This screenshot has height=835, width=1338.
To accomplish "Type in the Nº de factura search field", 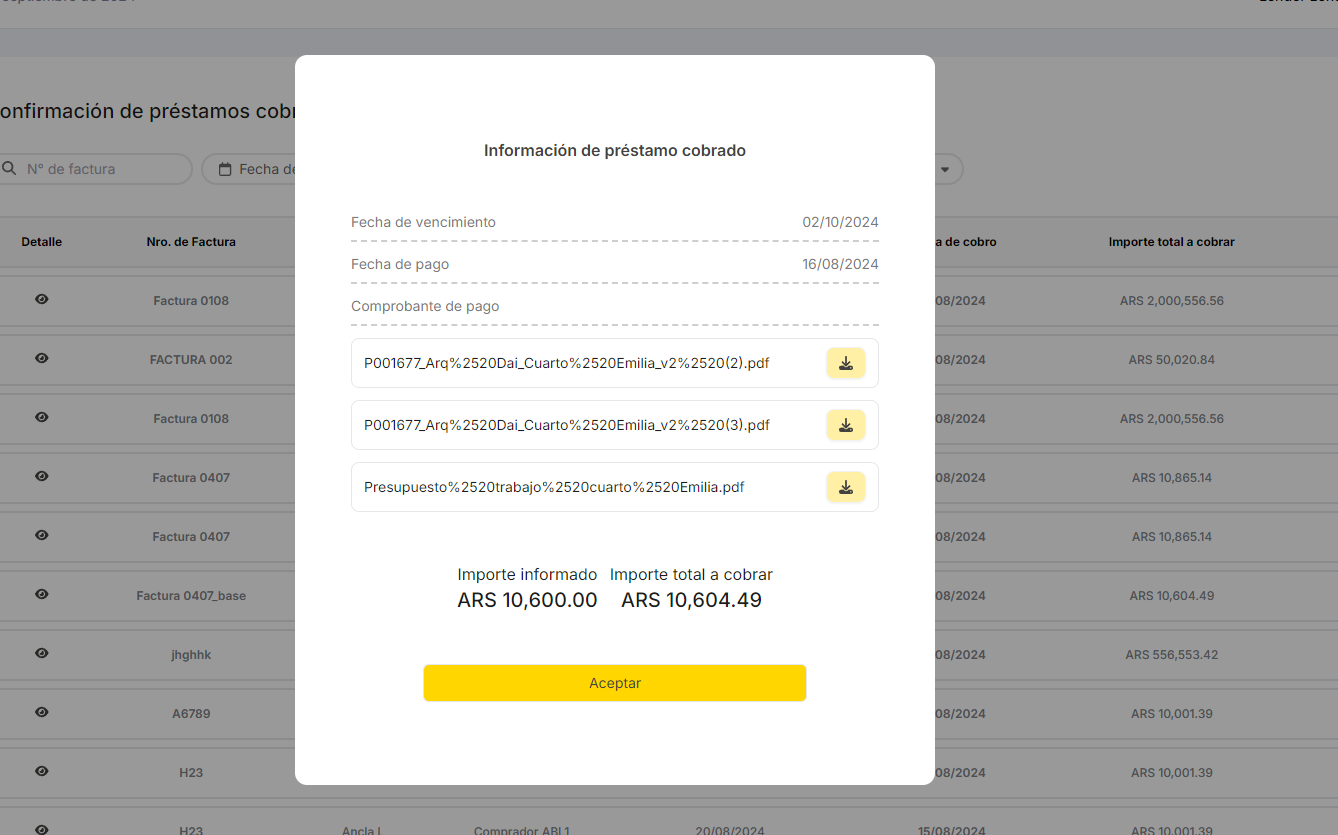I will click(x=100, y=169).
